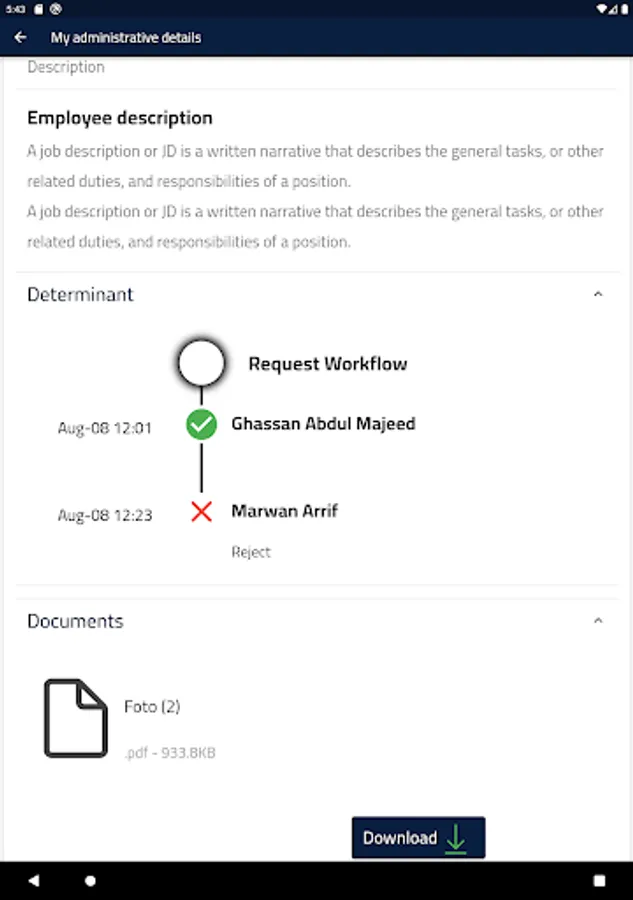Image resolution: width=633 pixels, height=900 pixels.
Task: Collapse the Documents section chevron
Action: coord(598,621)
